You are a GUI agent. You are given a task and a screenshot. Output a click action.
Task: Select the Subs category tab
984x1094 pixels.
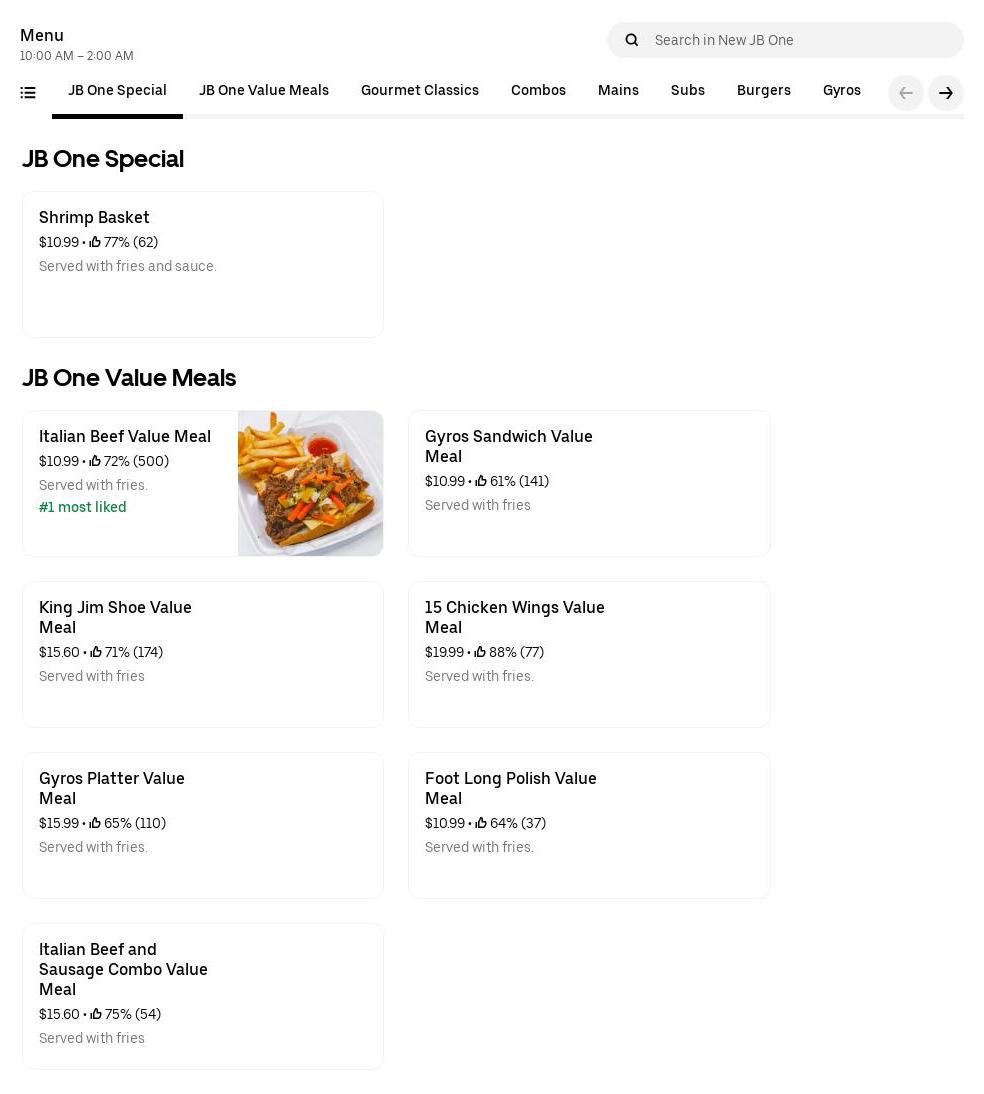pos(687,91)
